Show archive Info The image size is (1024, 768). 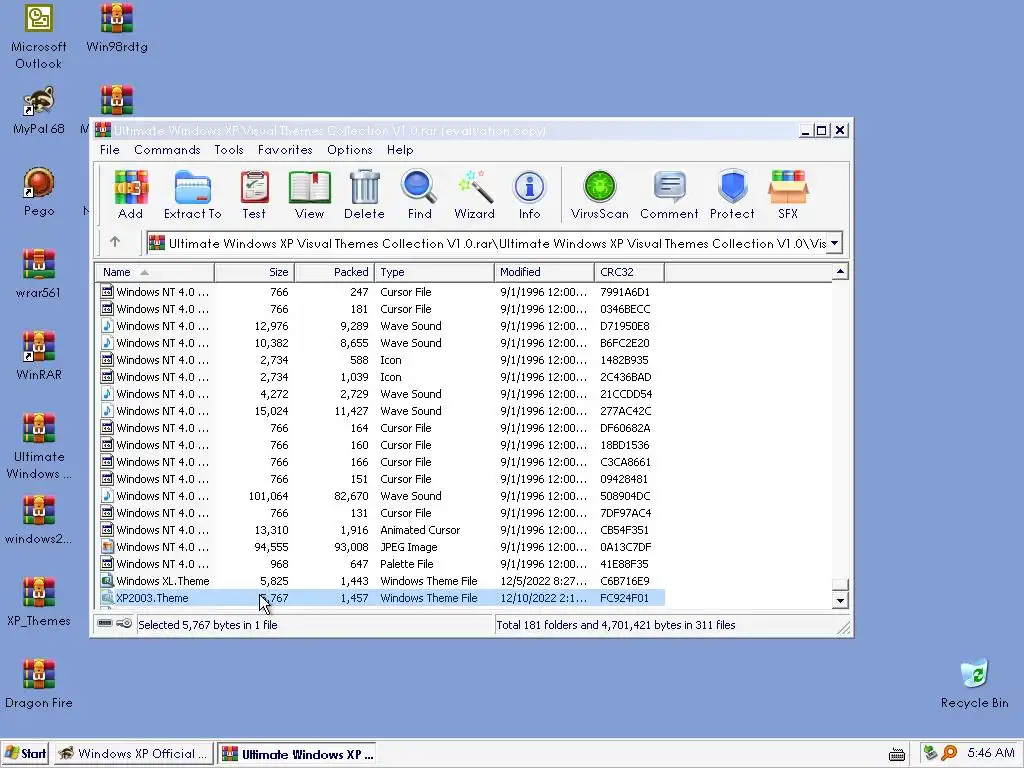click(530, 195)
